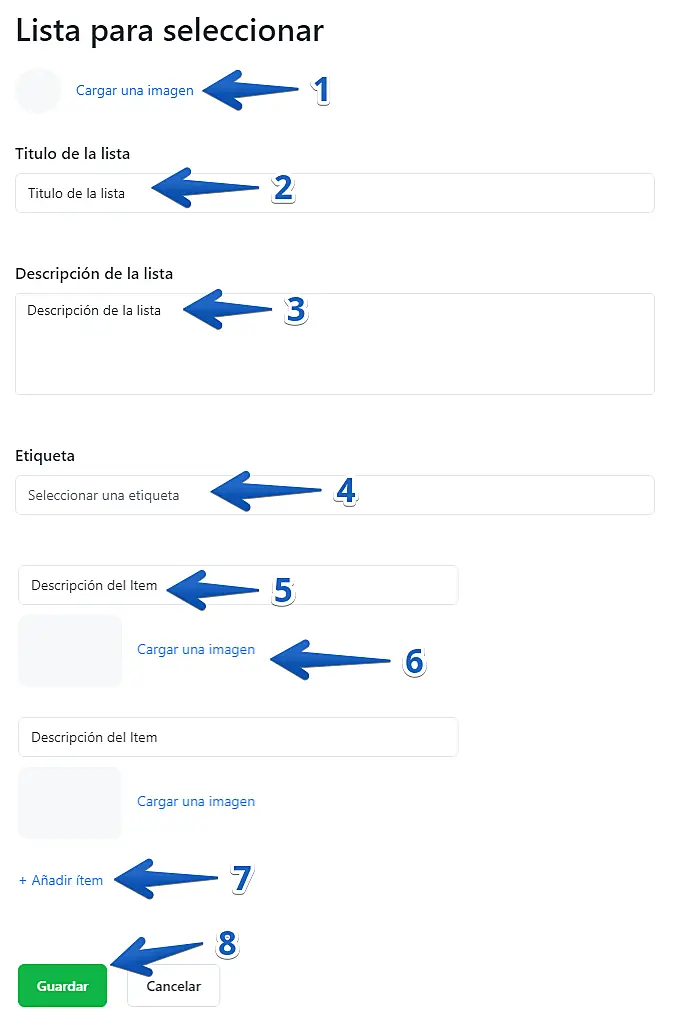The height and width of the screenshot is (1032, 676).
Task: Select the second item's image placeholder box
Action: pos(70,802)
